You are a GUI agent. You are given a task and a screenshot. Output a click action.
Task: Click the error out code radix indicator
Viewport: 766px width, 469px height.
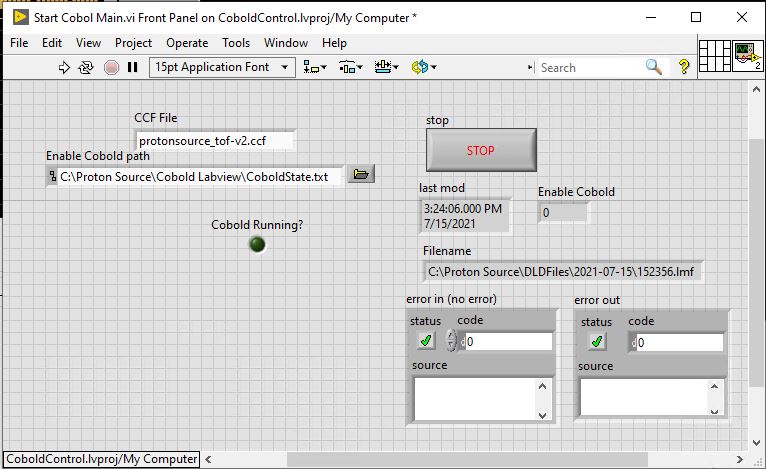(x=634, y=342)
